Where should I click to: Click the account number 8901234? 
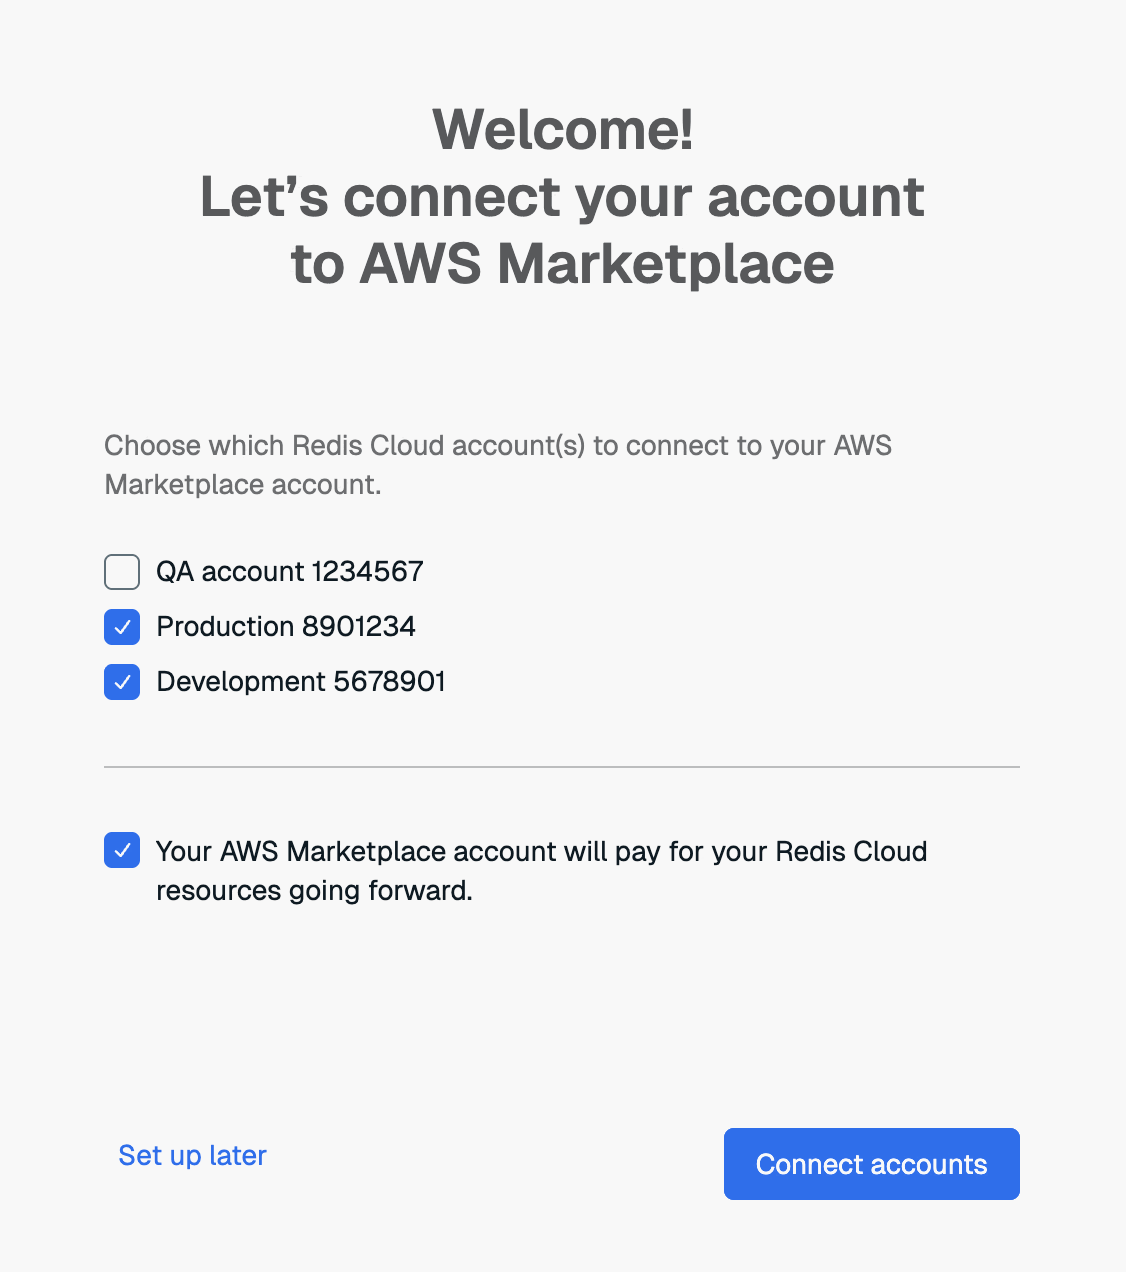[x=359, y=627]
